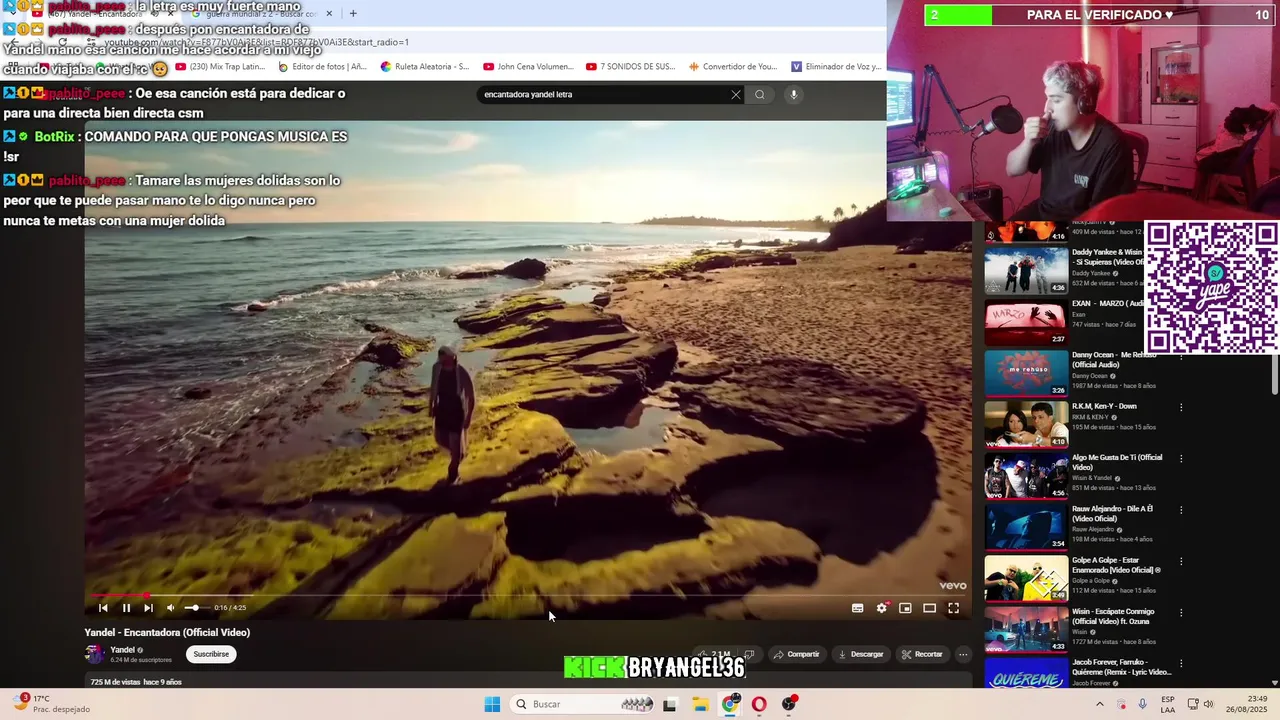
Task: Close the 'guerra mundial z 2' tab
Action: 329,14
